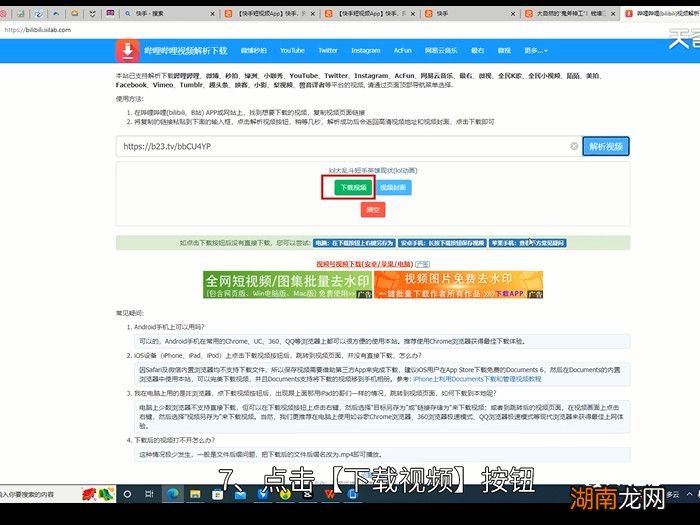Close the plain 快手 tab
Screen dimensions: 700x525
[512, 14]
